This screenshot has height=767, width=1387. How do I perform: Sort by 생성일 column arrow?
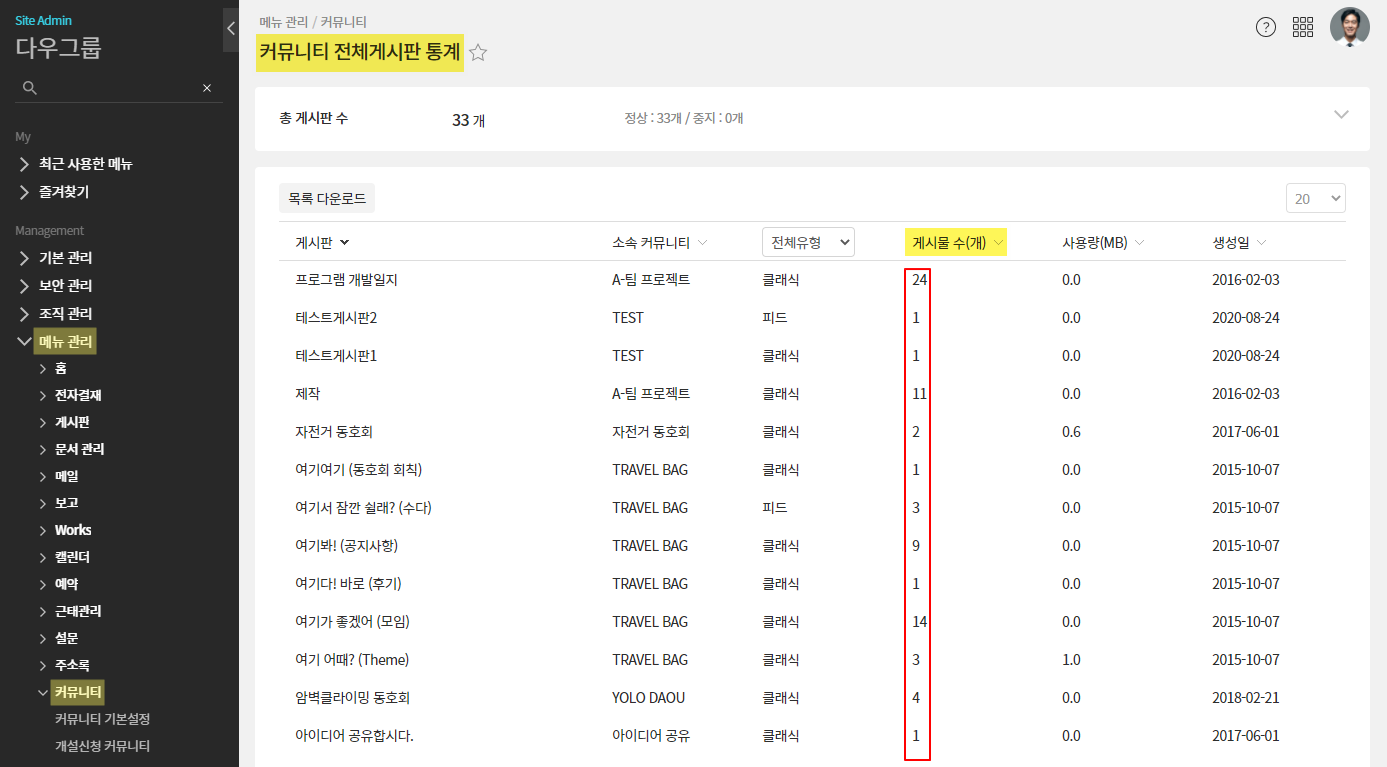[x=1261, y=242]
